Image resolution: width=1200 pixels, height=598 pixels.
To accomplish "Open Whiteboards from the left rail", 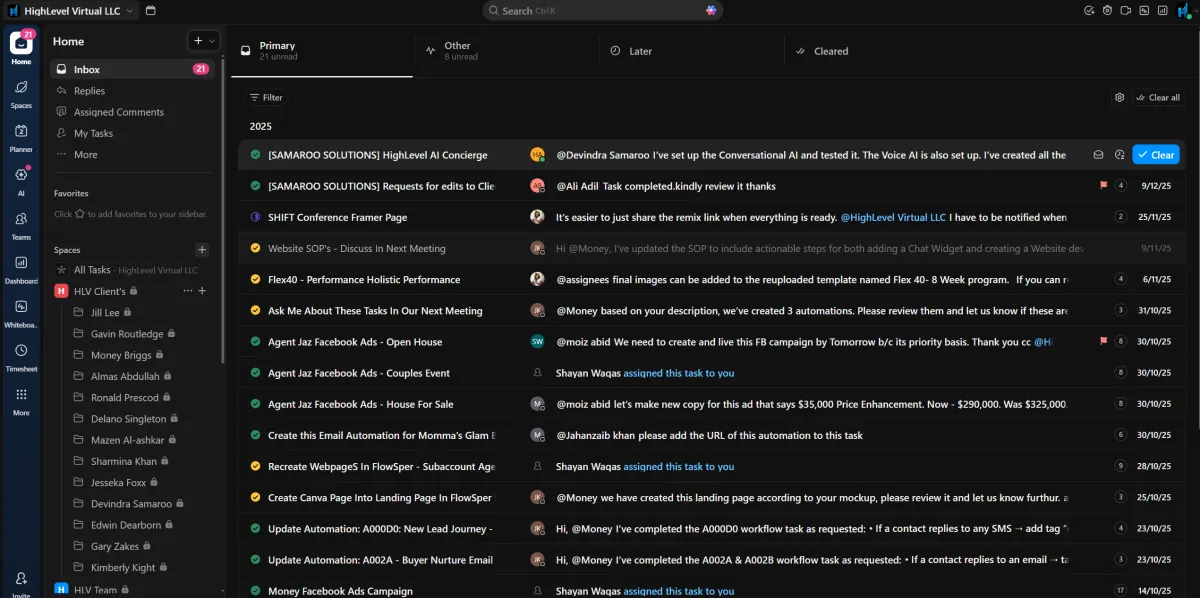I will (21, 306).
